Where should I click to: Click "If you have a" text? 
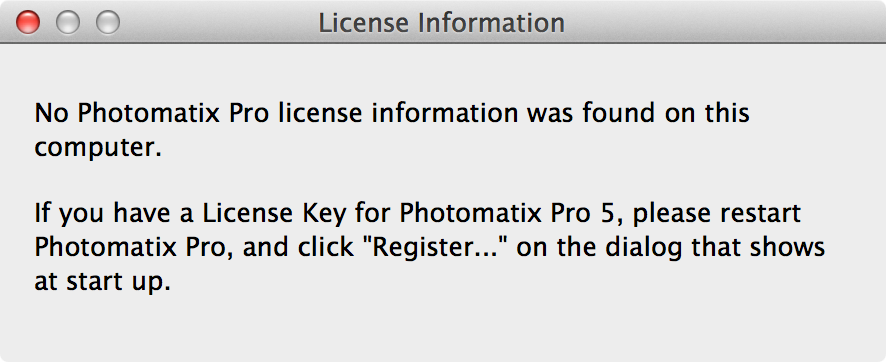113,215
